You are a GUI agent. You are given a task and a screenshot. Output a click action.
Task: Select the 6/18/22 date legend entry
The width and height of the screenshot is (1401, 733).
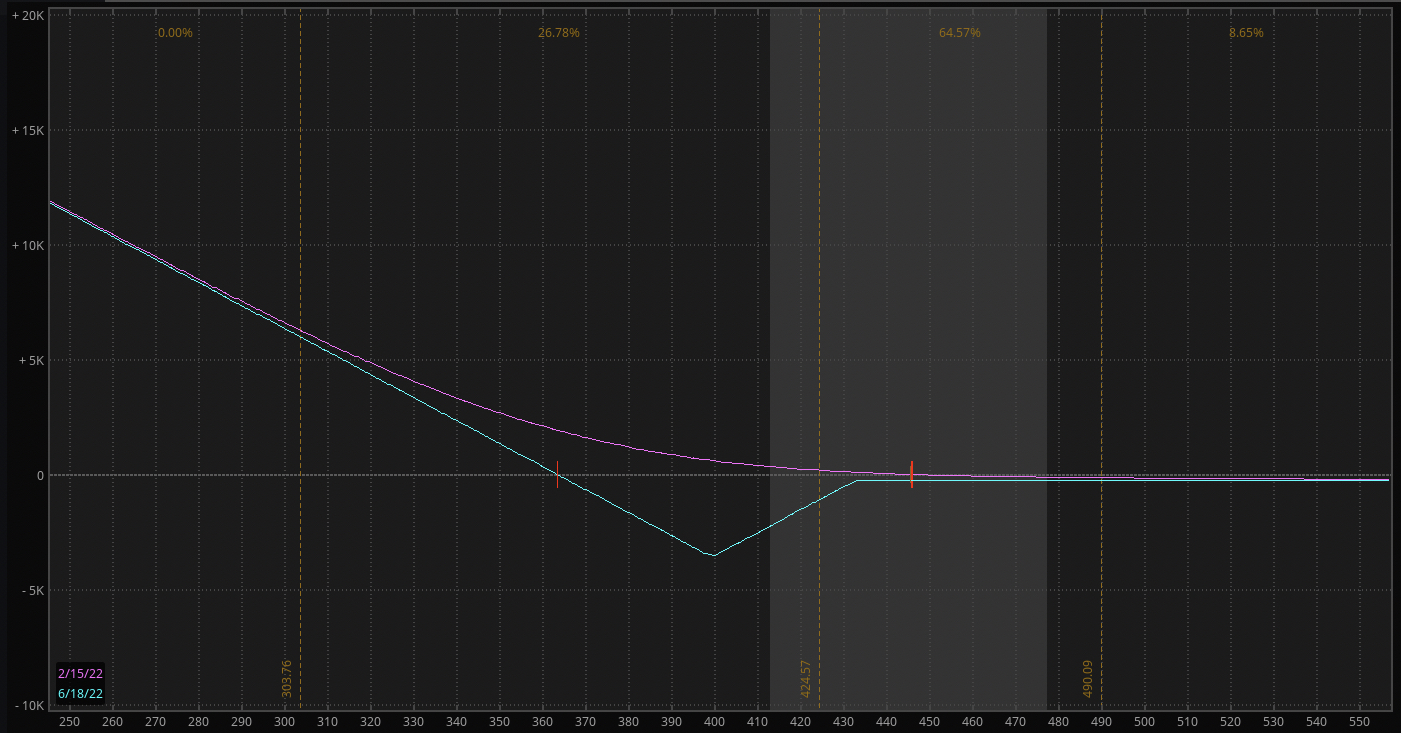(x=80, y=693)
